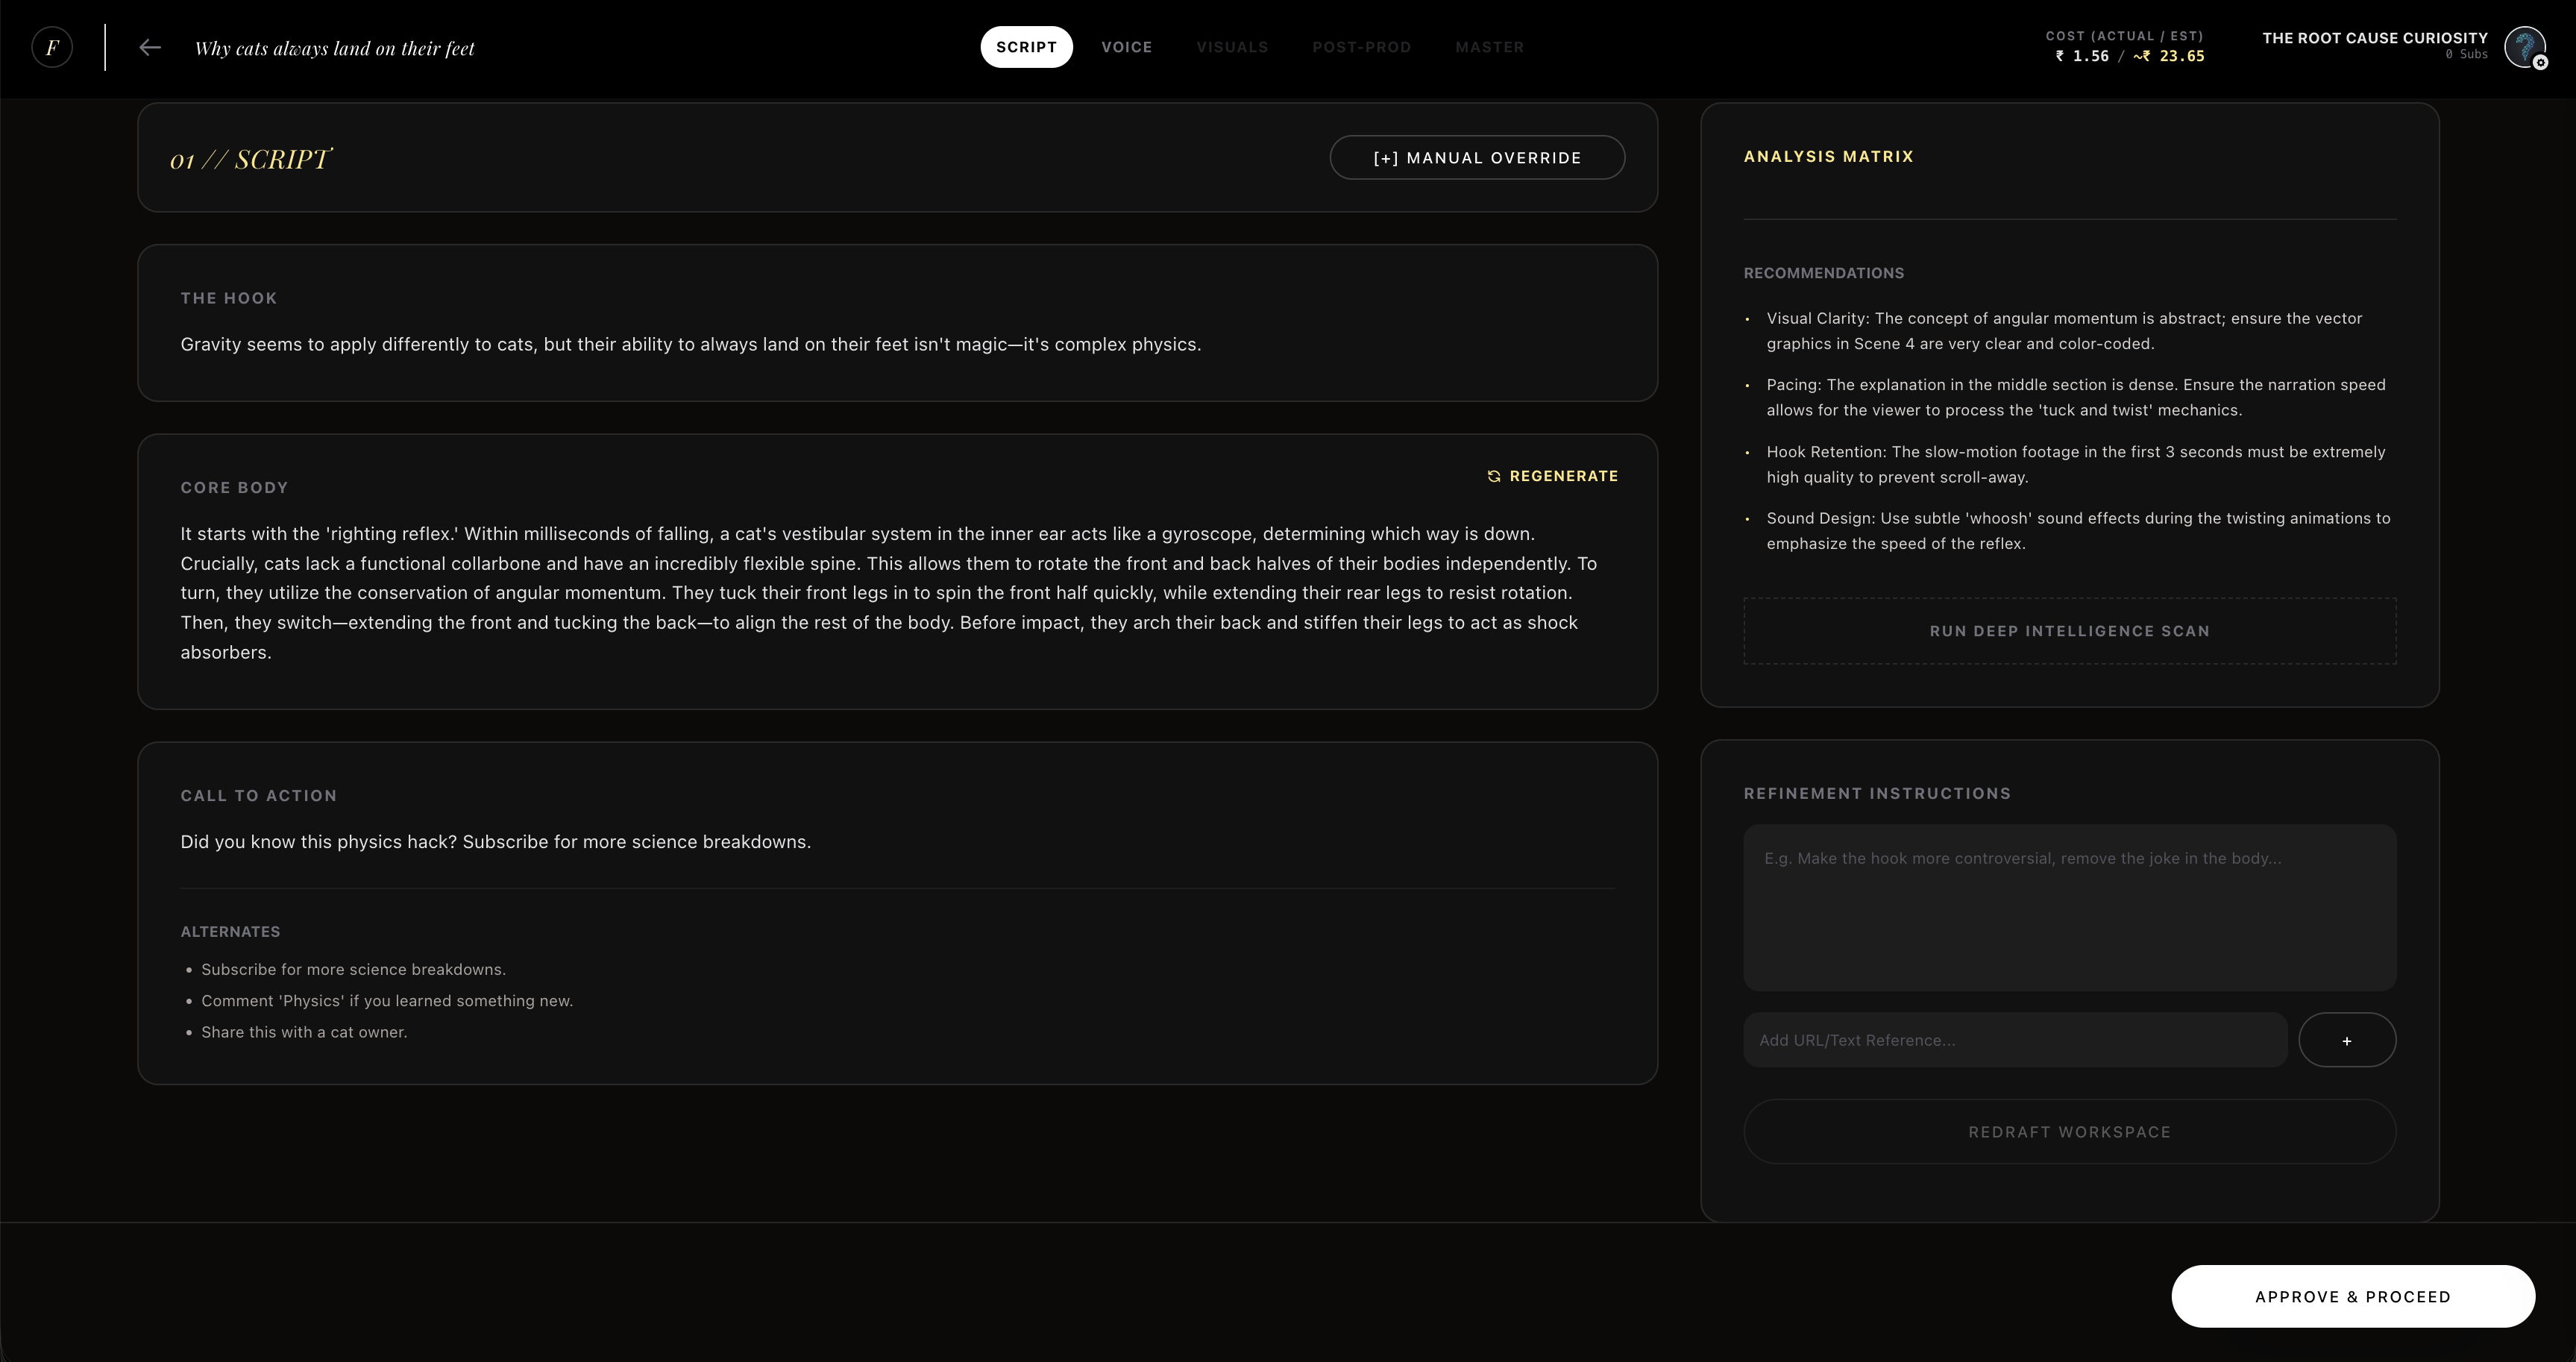Switch to the Voice tab
This screenshot has width=2576, height=1362.
coord(1126,47)
